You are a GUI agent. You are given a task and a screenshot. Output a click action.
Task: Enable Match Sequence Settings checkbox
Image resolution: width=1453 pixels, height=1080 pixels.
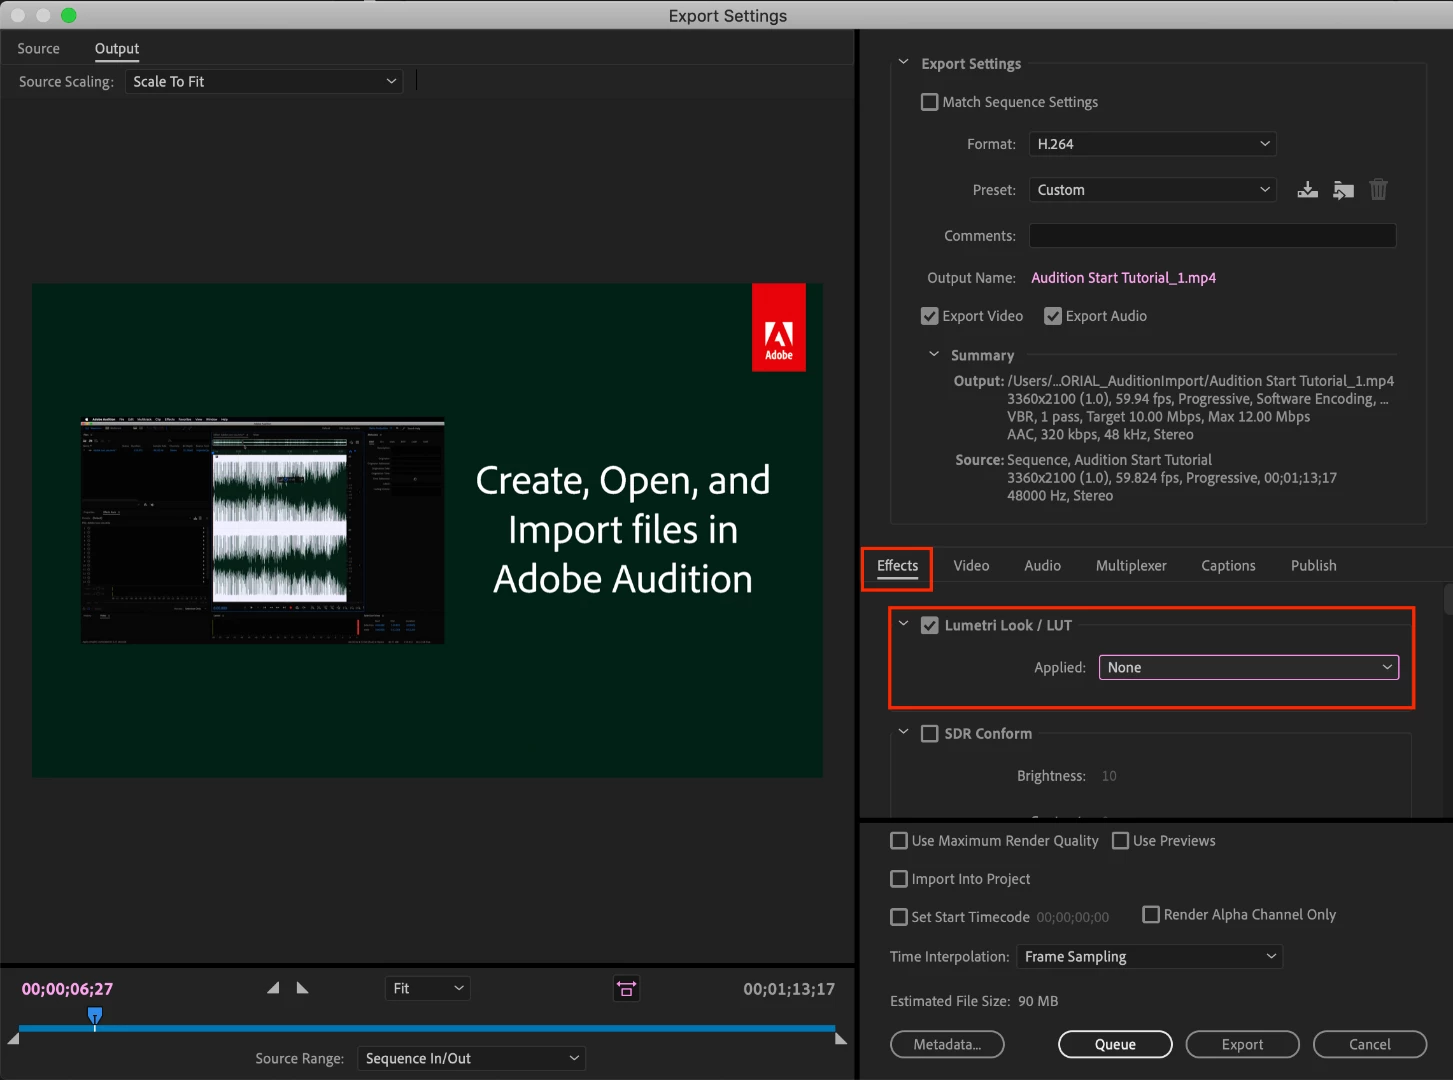pos(930,102)
